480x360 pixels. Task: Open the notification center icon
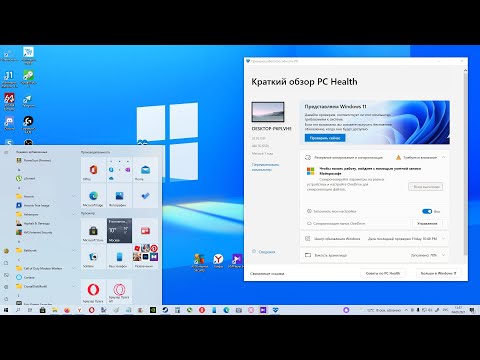pos(472,310)
